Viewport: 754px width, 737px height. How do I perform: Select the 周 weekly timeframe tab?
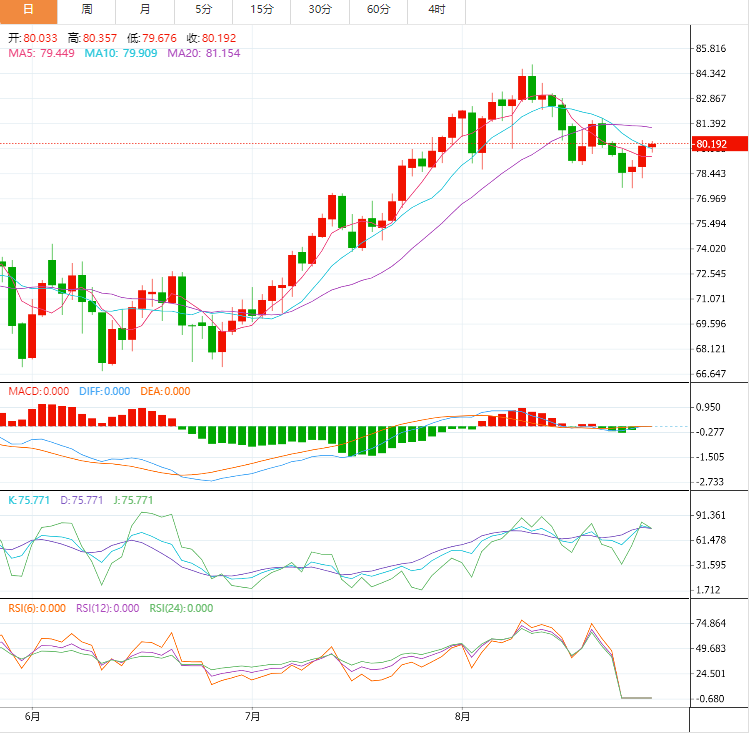(x=87, y=10)
